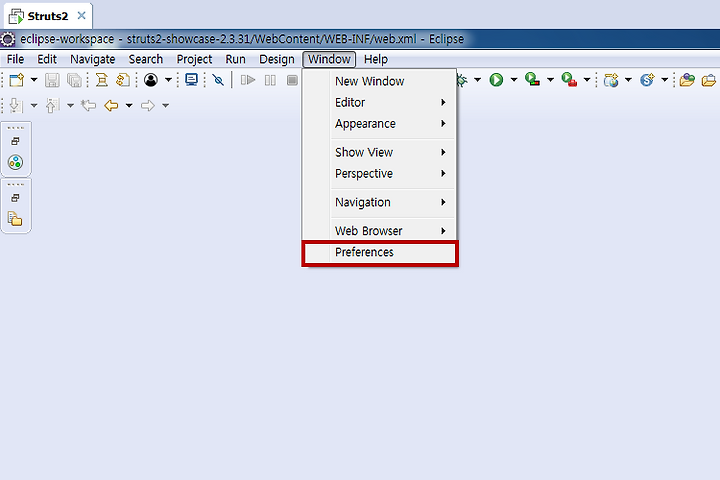Open the External Tools dropdown arrow

pyautogui.click(x=587, y=80)
